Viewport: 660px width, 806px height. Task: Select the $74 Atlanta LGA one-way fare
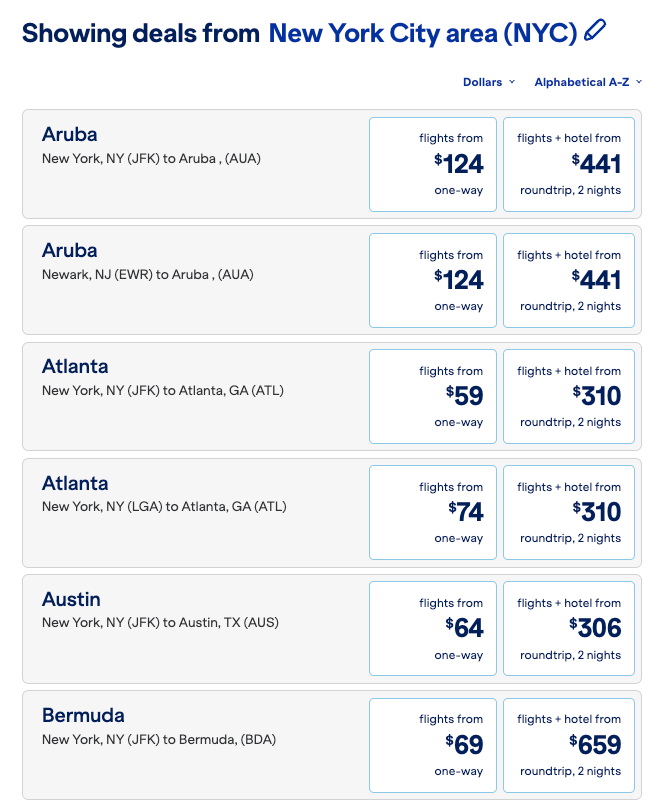click(x=432, y=512)
